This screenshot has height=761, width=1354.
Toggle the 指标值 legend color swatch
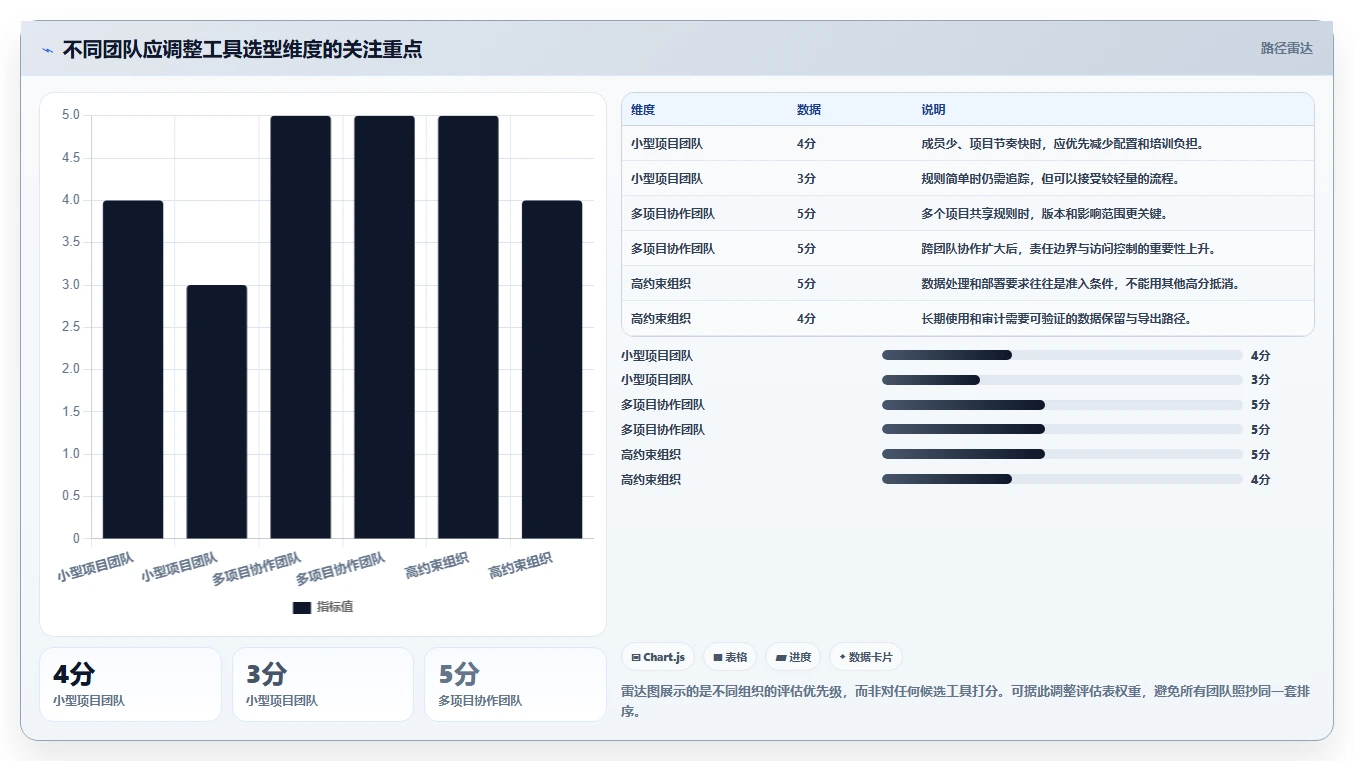(302, 607)
